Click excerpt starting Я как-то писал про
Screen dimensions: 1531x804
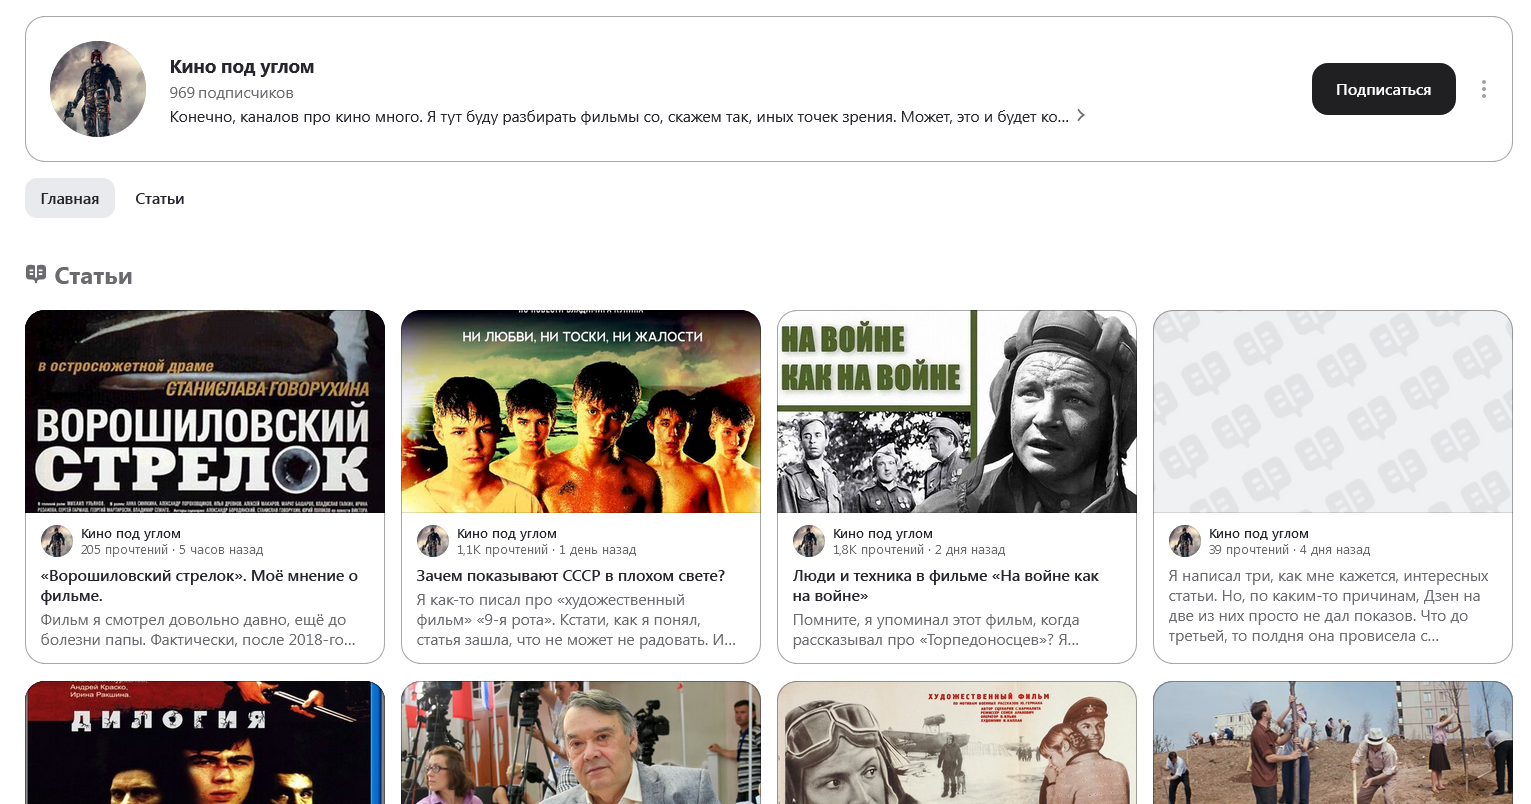pos(576,620)
